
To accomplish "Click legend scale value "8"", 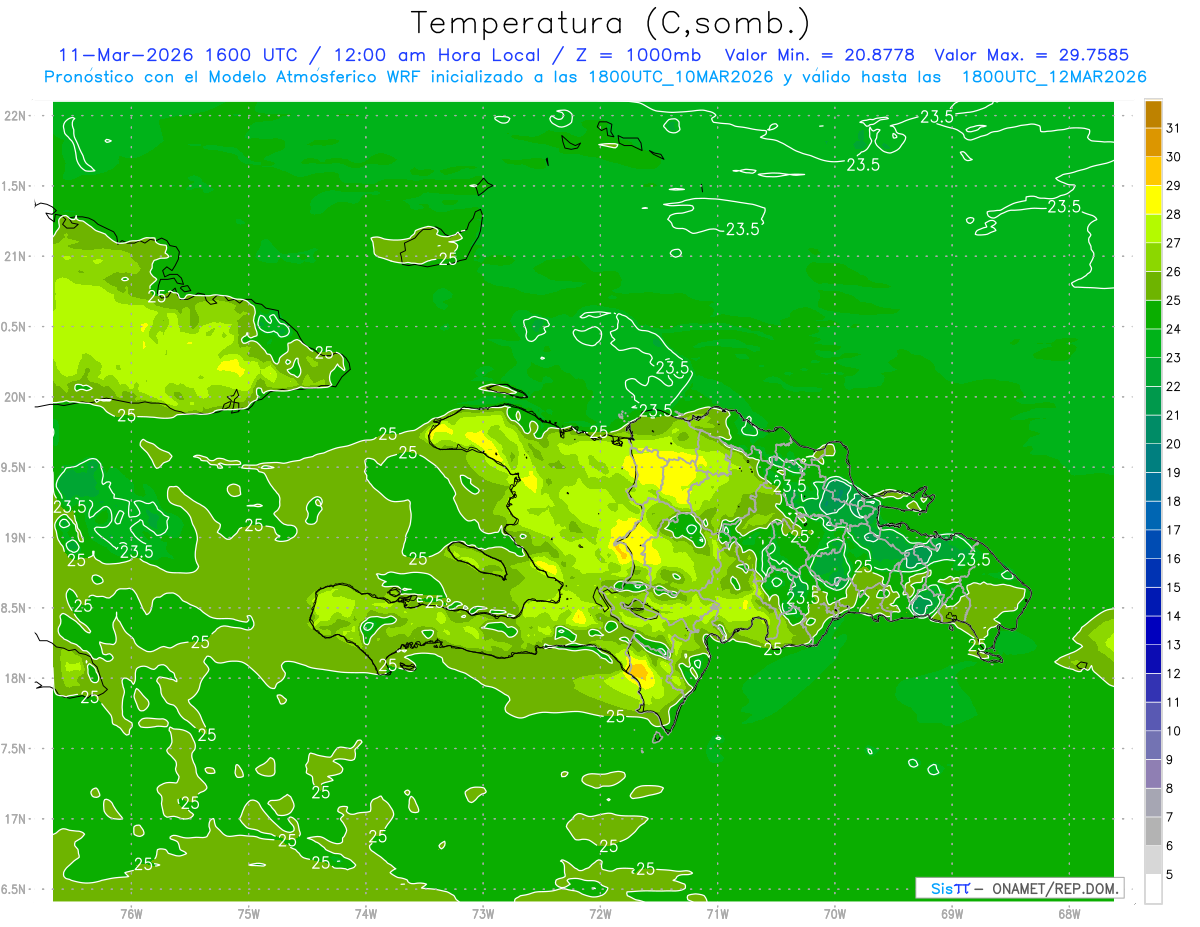I will (1170, 789).
